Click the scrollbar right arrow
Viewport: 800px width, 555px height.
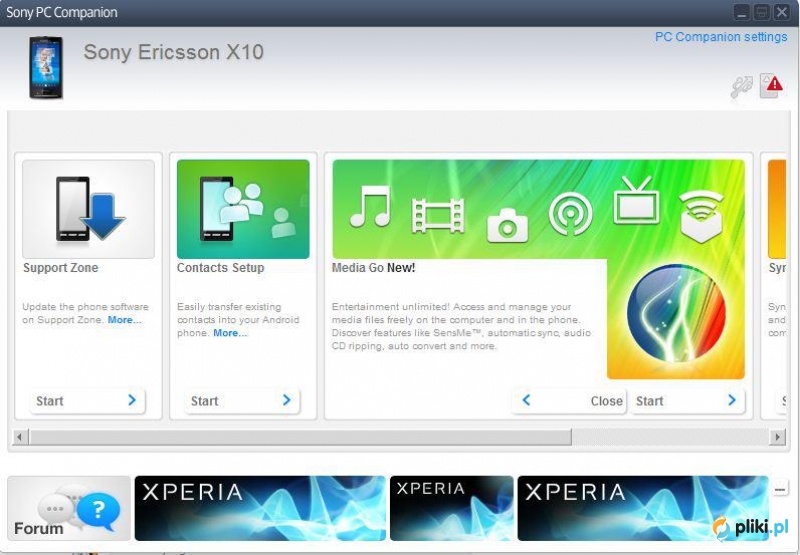pos(778,437)
